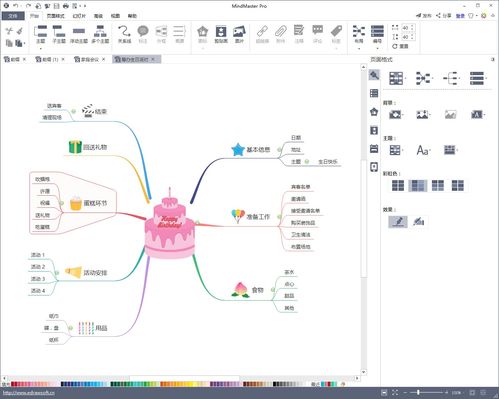Enable the hand-drawn sketch effect option
The height and width of the screenshot is (399, 499).
click(398, 221)
